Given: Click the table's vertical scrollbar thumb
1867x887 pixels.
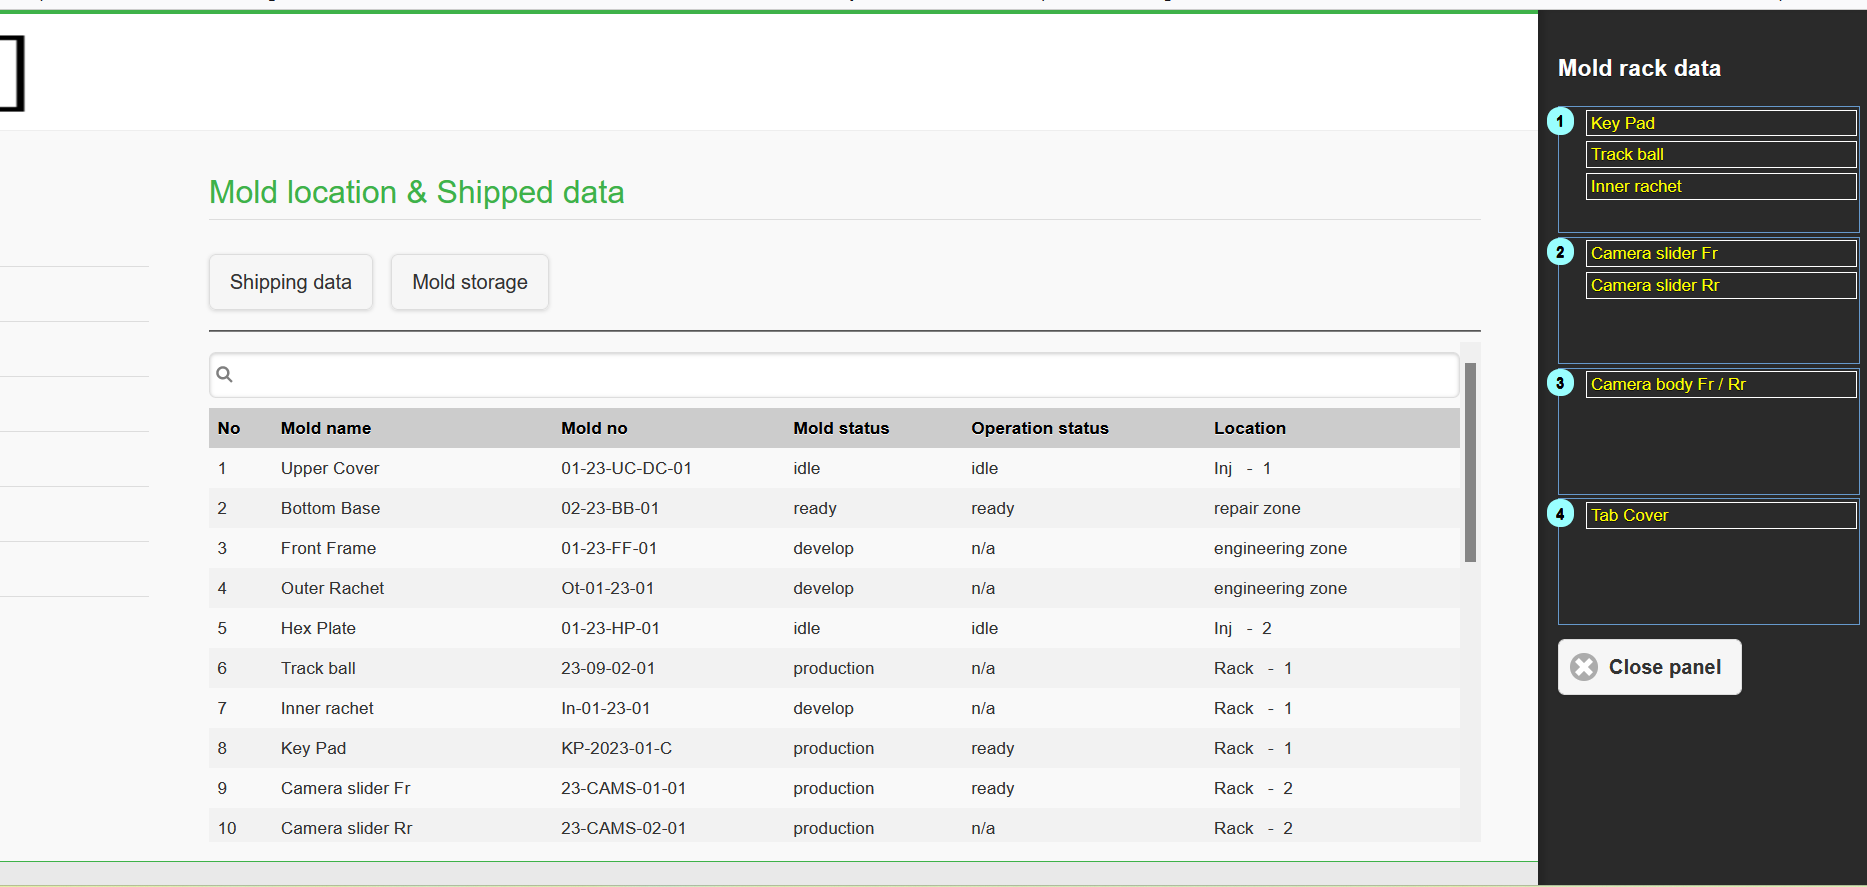Looking at the screenshot, I should [x=1470, y=462].
